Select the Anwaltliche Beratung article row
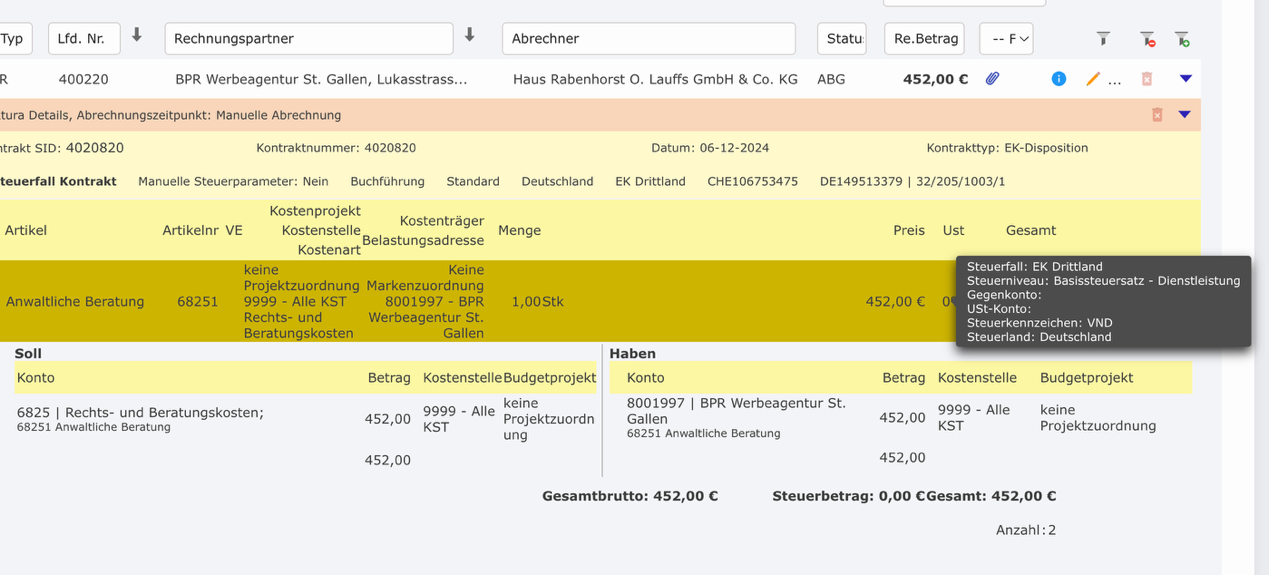This screenshot has height=575, width=1269. (x=75, y=301)
